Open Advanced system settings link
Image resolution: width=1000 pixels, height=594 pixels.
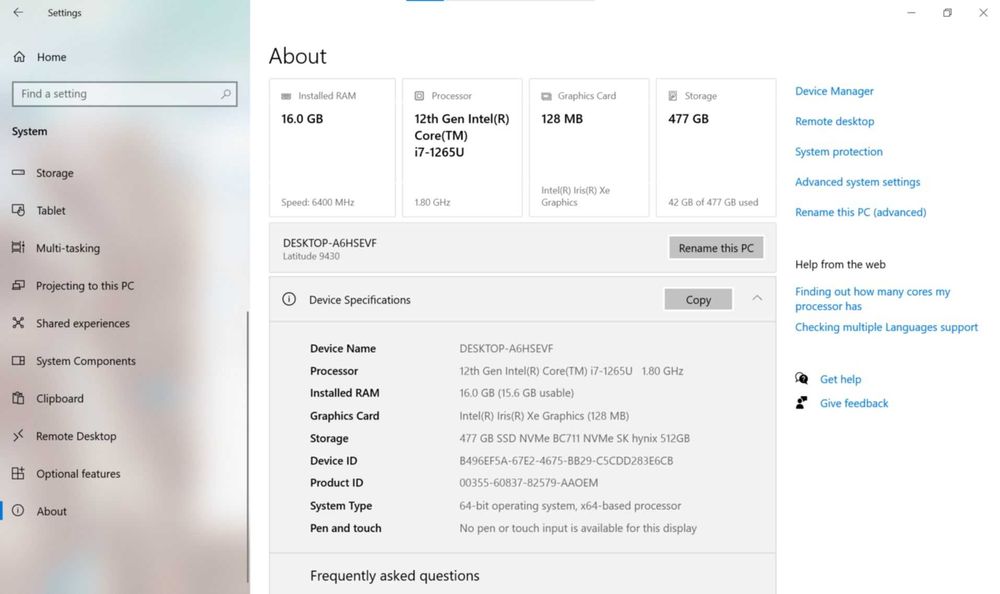(857, 182)
